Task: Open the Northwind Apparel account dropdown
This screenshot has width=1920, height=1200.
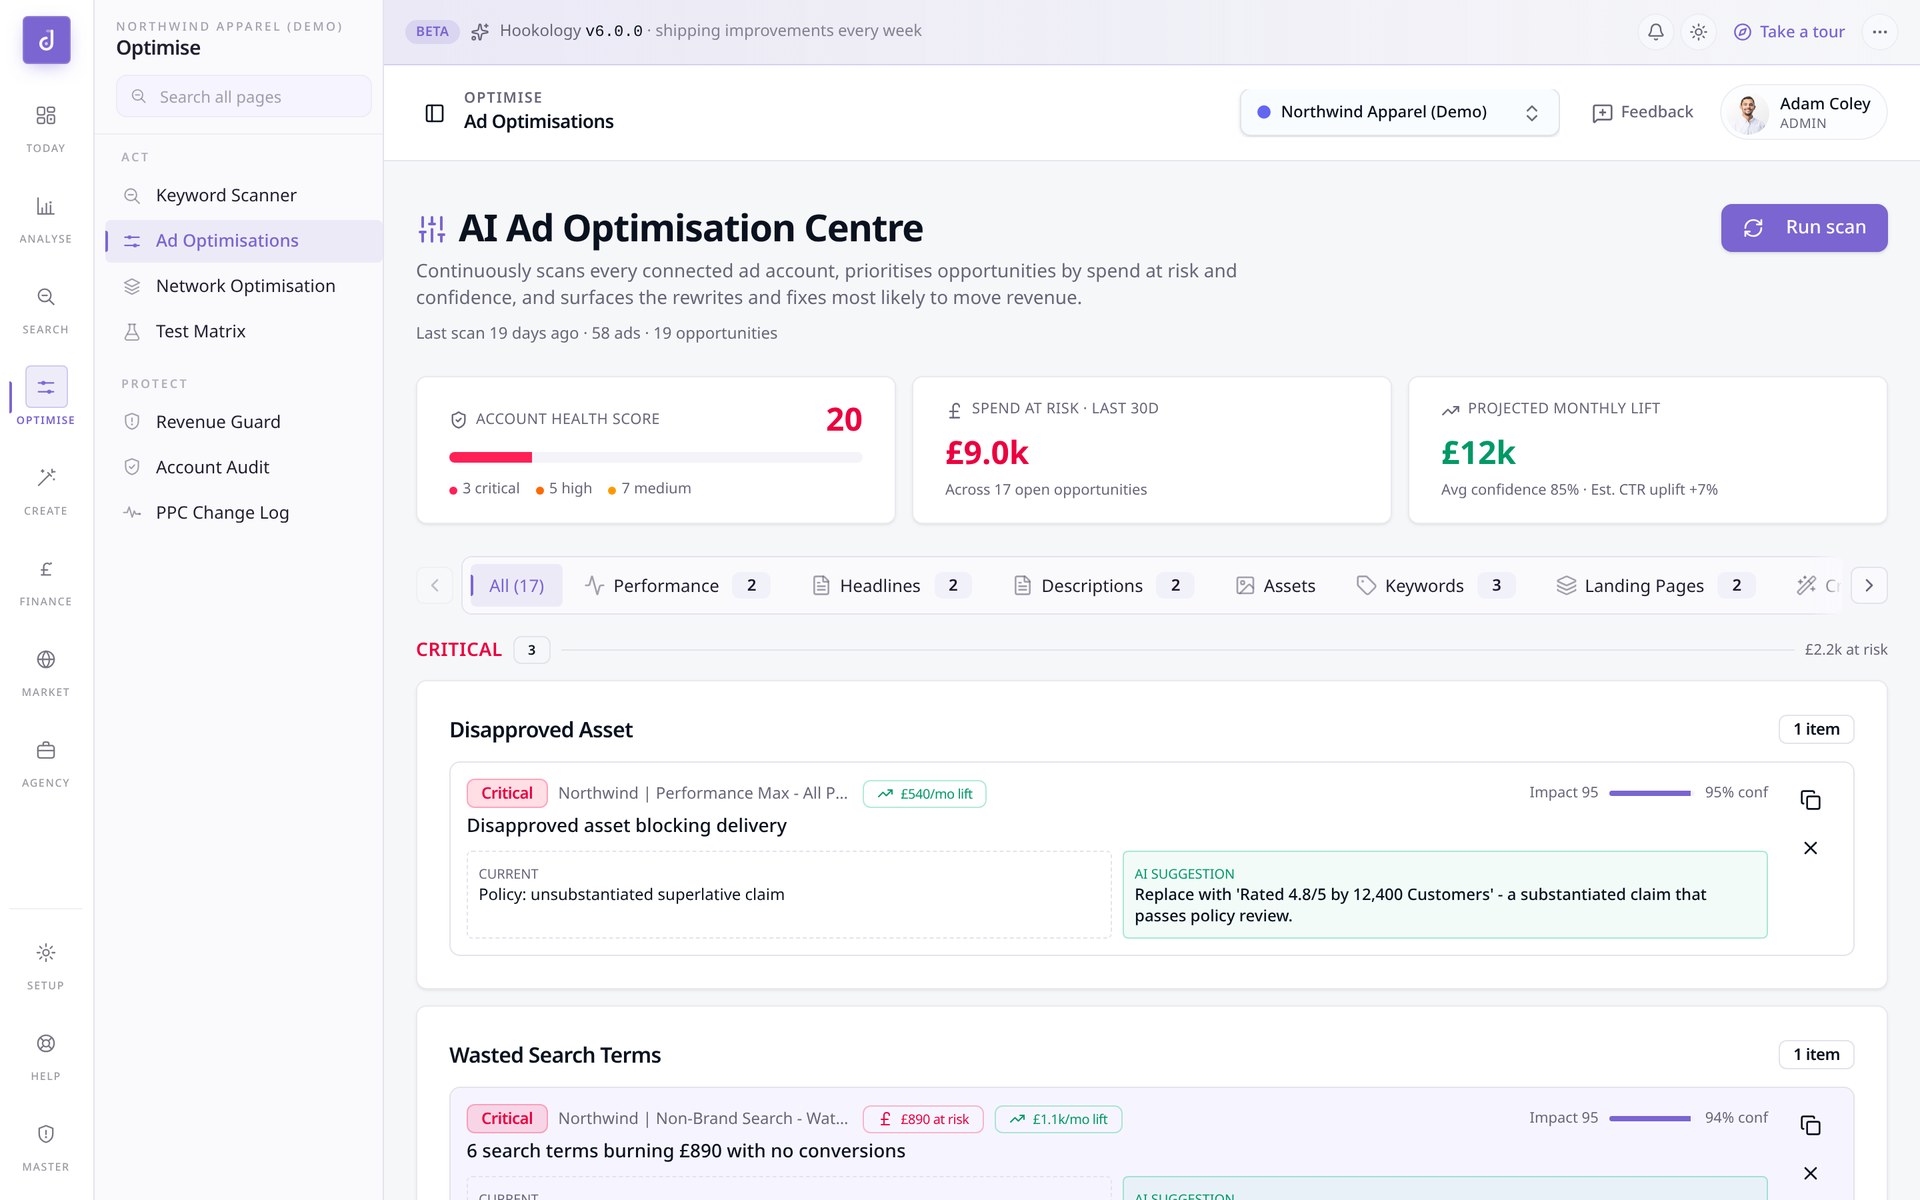Action: (x=1399, y=112)
